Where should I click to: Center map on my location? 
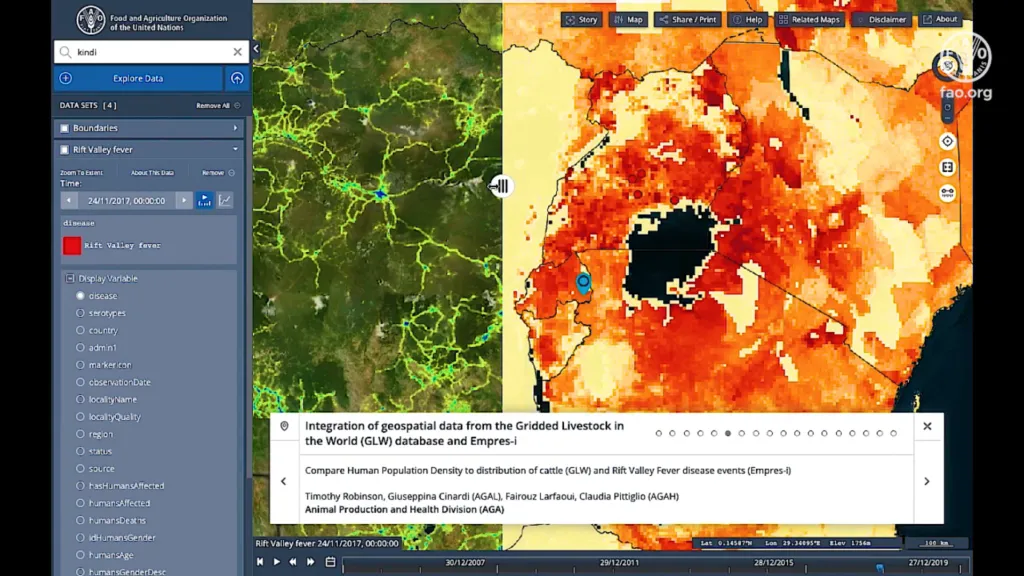pyautogui.click(x=948, y=141)
